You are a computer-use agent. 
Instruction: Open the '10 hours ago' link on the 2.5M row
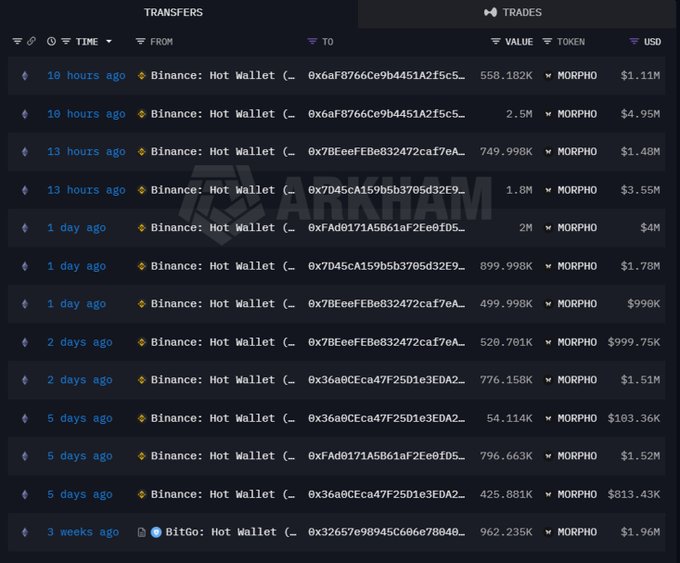[x=86, y=114]
